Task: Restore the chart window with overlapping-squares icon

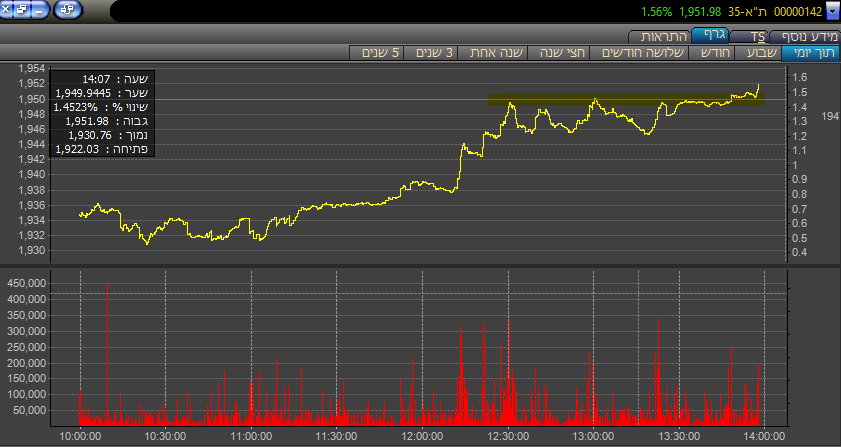Action: click(21, 9)
